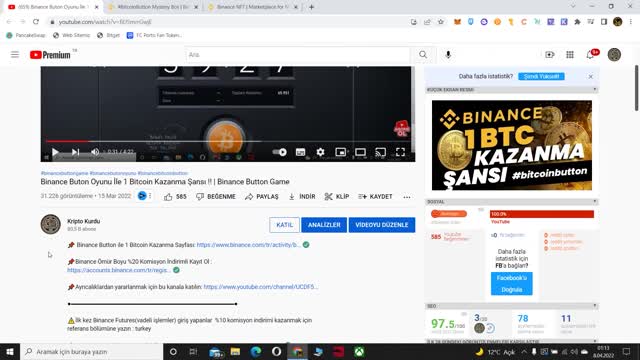Click the Şimdi Yükselt upgrade button
This screenshot has width=640, height=360.
point(541,76)
